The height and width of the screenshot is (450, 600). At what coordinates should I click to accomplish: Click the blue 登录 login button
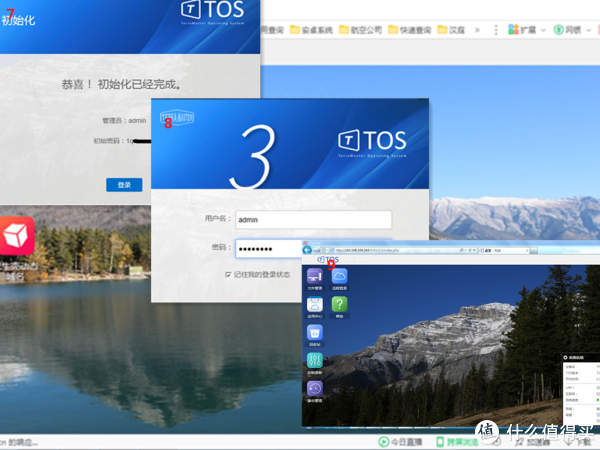click(x=124, y=185)
